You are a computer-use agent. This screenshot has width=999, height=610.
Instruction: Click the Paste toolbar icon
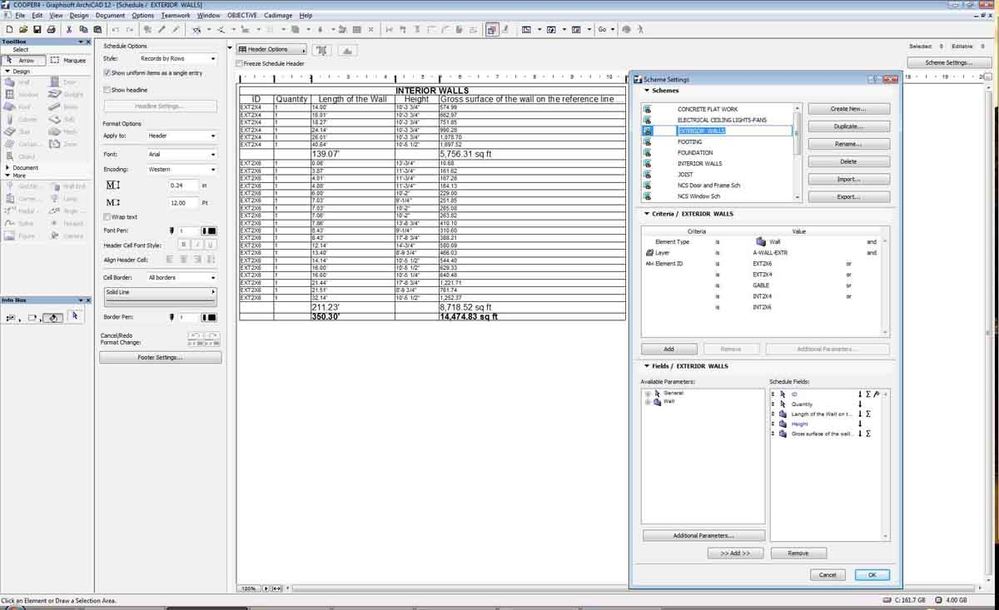(97, 29)
